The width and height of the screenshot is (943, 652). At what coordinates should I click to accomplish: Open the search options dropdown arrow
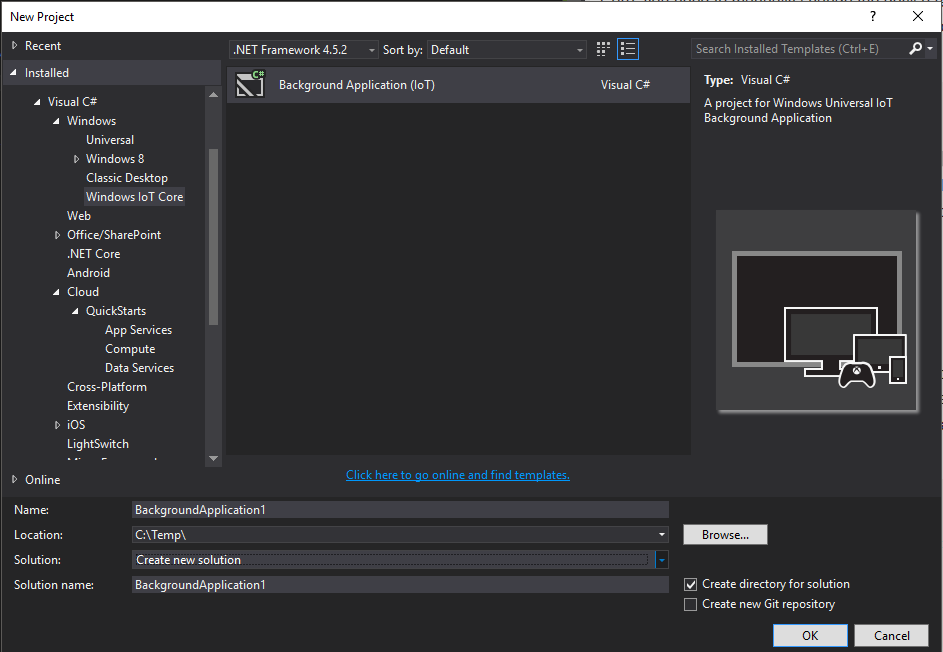point(930,49)
